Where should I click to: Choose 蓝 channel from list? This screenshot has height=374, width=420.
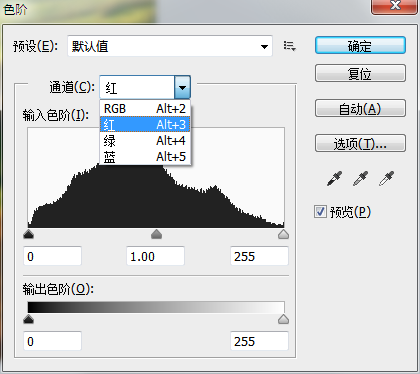[145, 156]
